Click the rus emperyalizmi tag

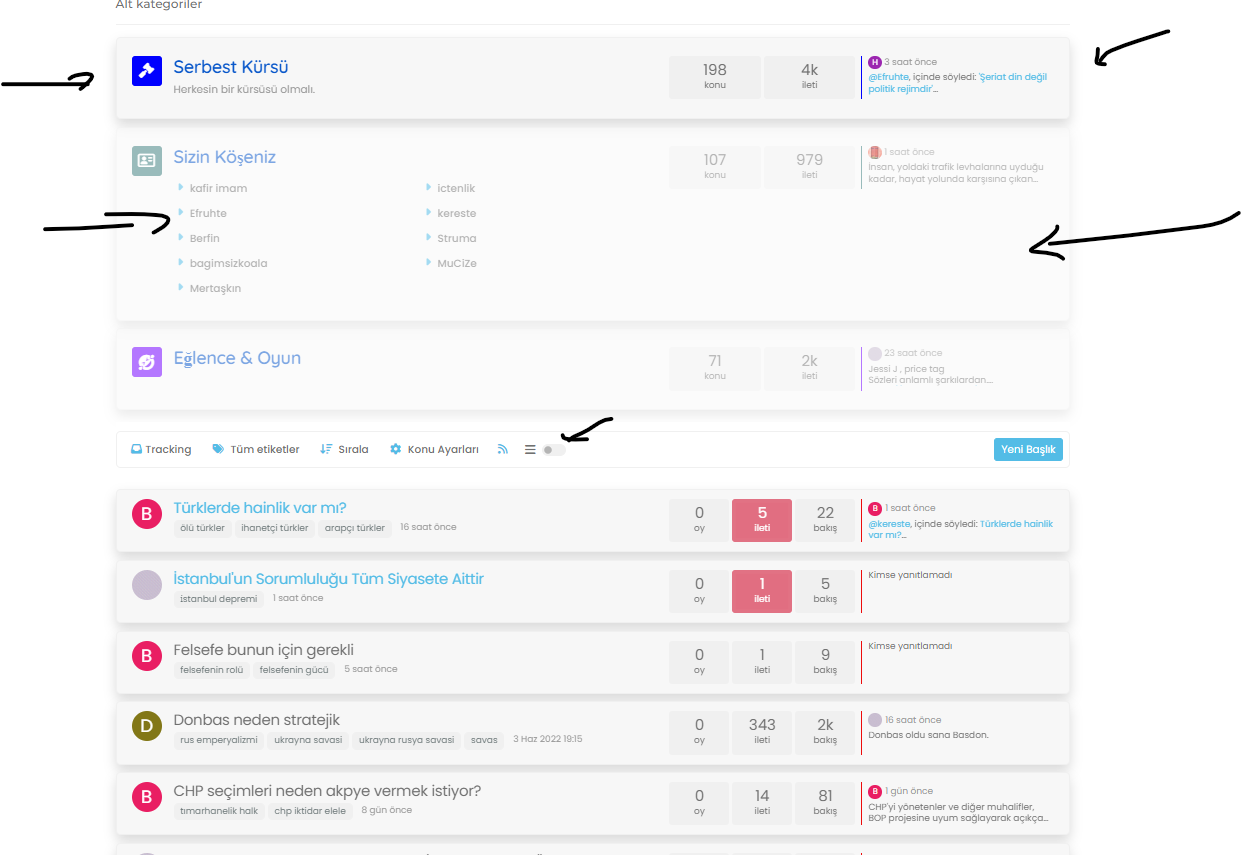tap(218, 740)
